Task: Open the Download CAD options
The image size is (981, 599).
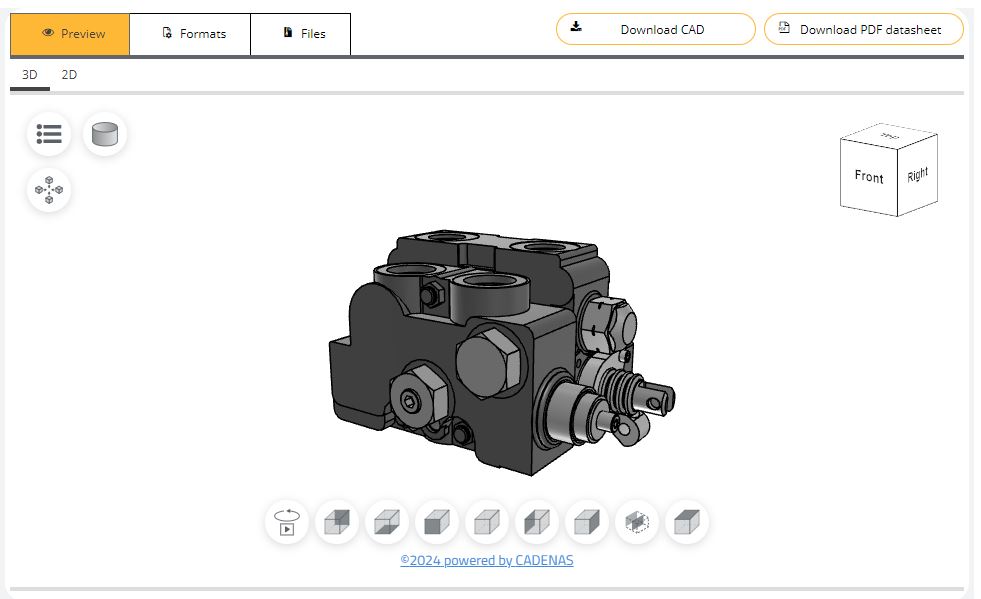Action: pos(655,29)
